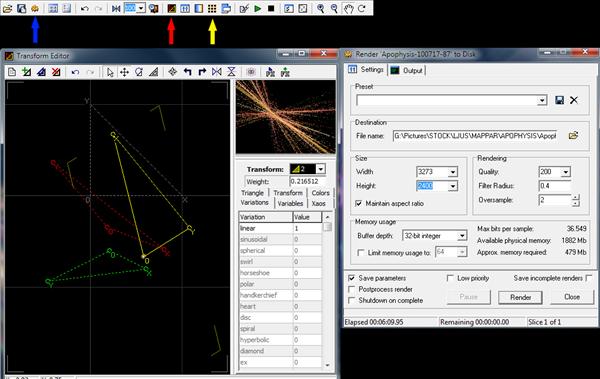Delete the render preset with X icon
The width and height of the screenshot is (600, 379).
(x=574, y=100)
